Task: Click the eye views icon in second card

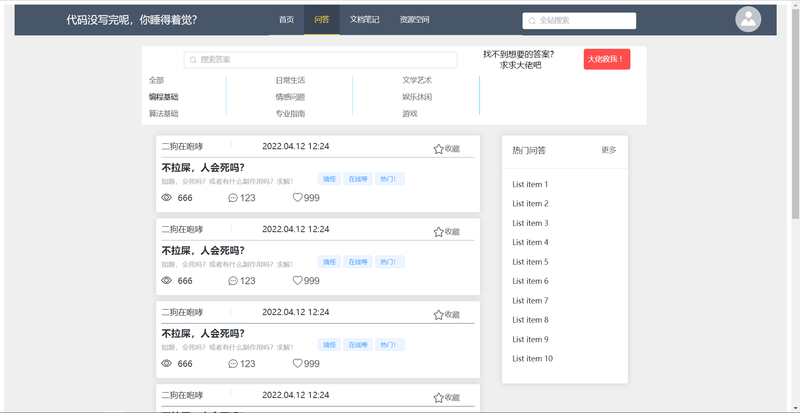Action: pos(166,280)
